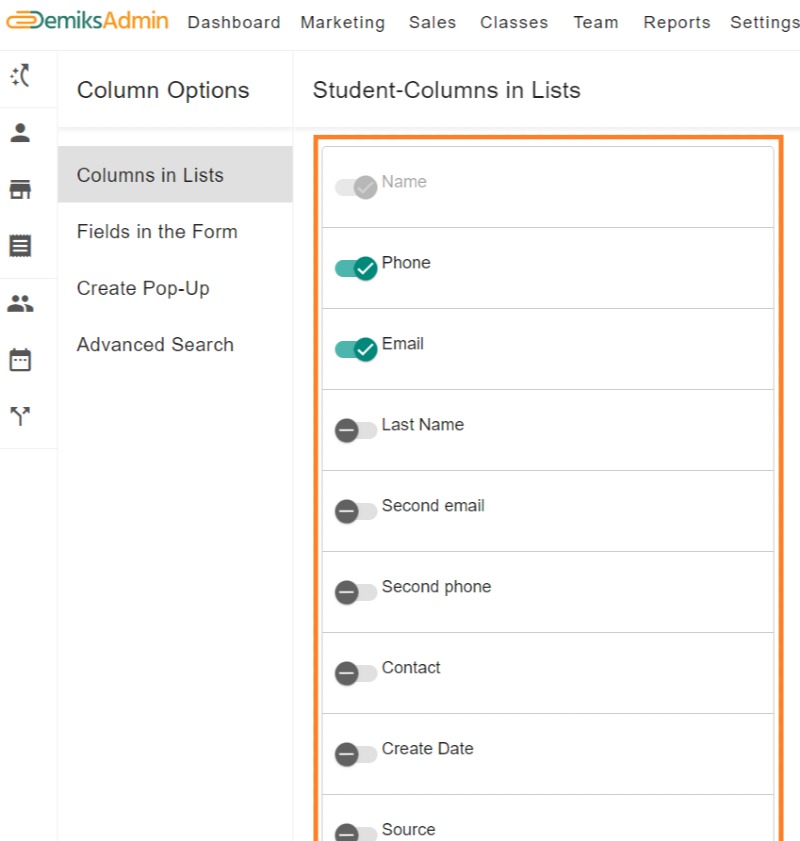Toggle on the Second phone column
Image resolution: width=800 pixels, height=841 pixels.
356,592
